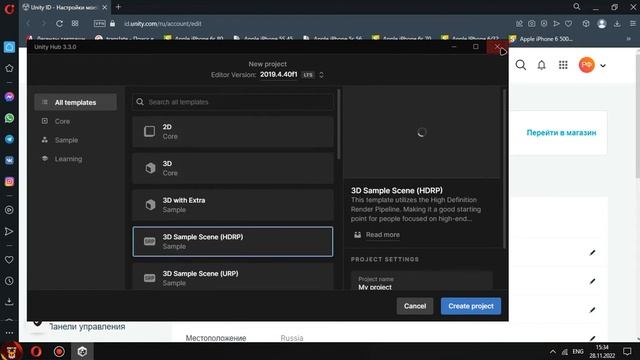Click the Create project button
640x360 pixels.
click(x=471, y=306)
